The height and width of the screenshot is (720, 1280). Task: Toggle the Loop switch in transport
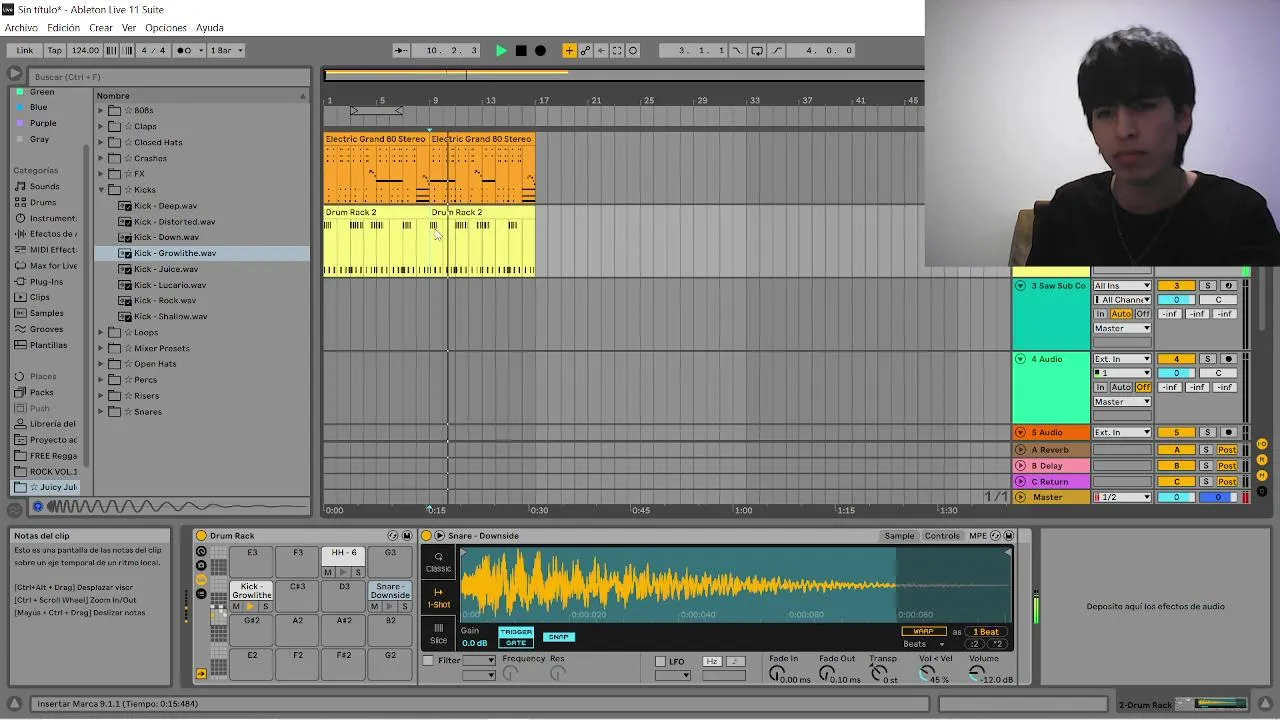coord(757,50)
